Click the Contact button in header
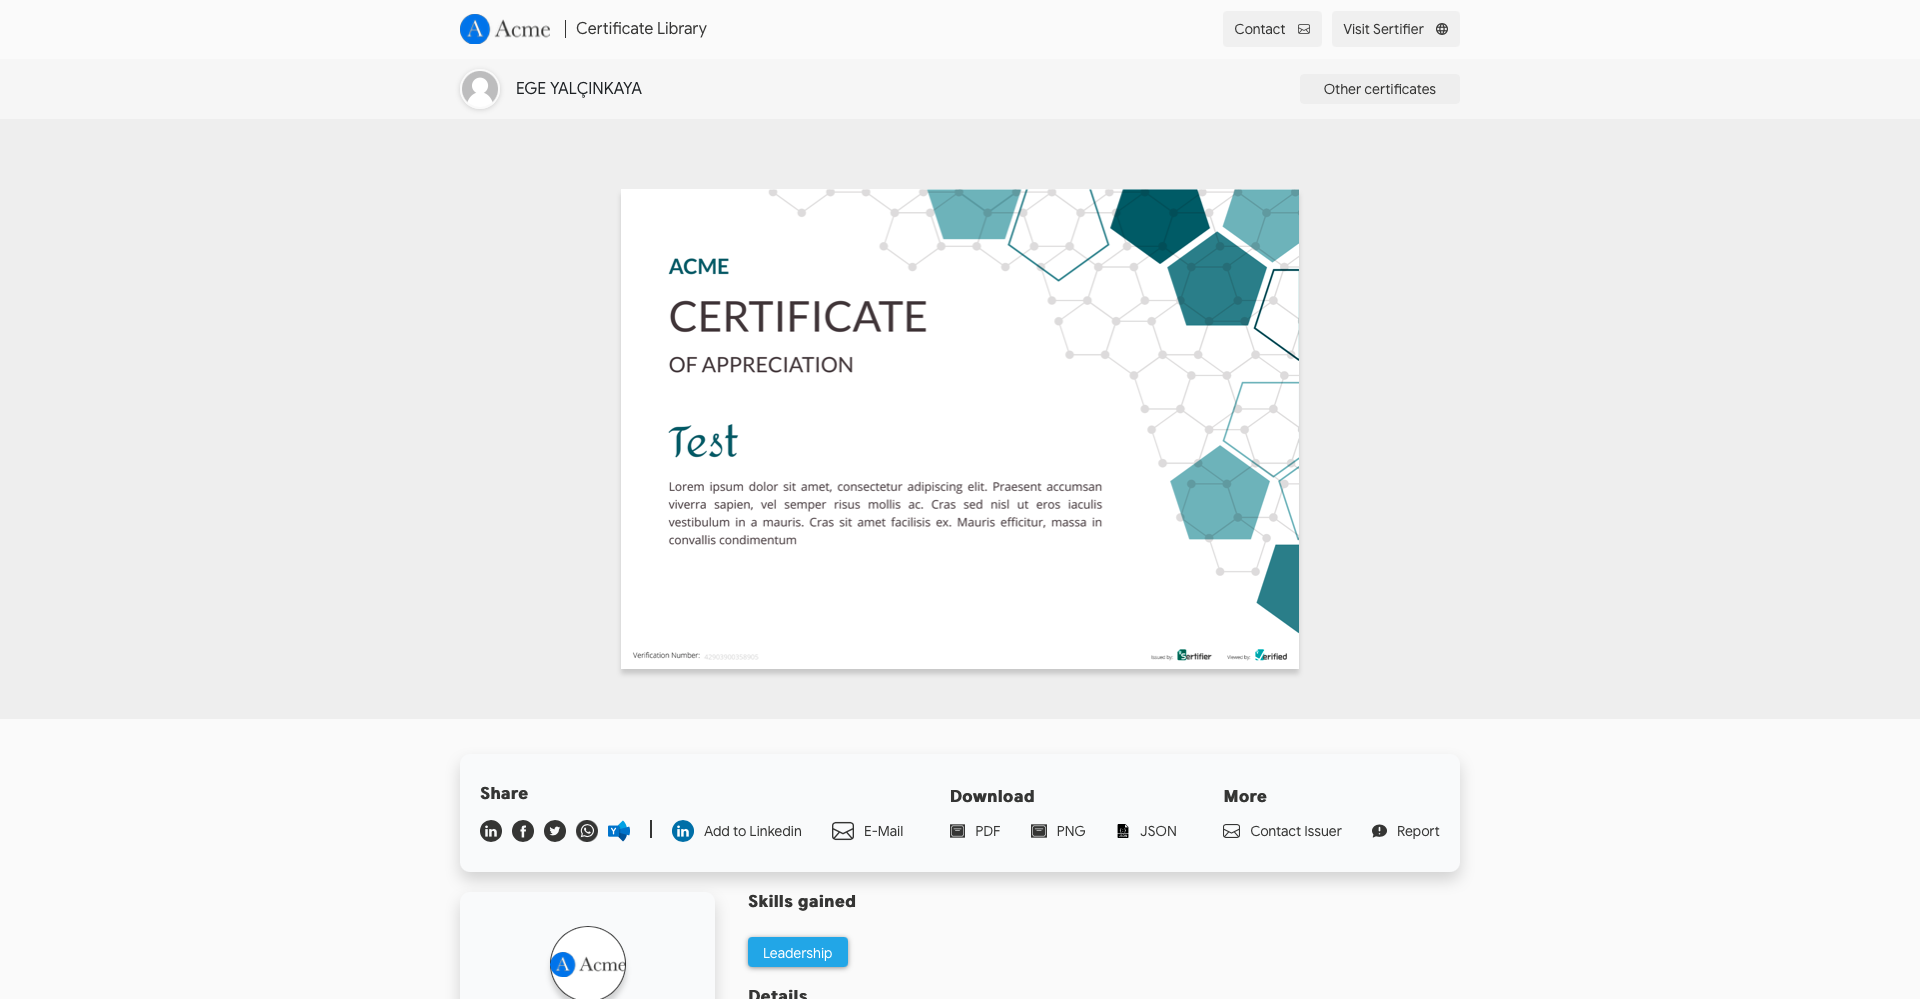 (x=1271, y=29)
